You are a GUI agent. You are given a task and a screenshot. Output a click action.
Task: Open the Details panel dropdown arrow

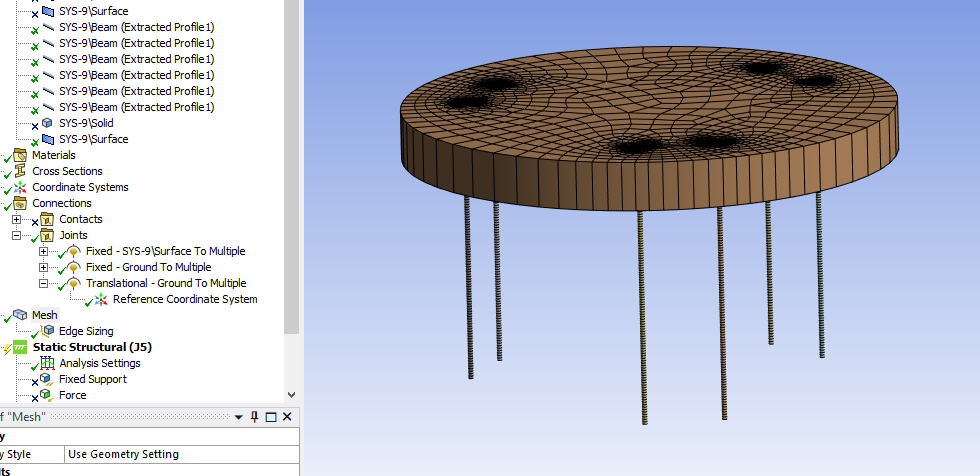[x=238, y=417]
